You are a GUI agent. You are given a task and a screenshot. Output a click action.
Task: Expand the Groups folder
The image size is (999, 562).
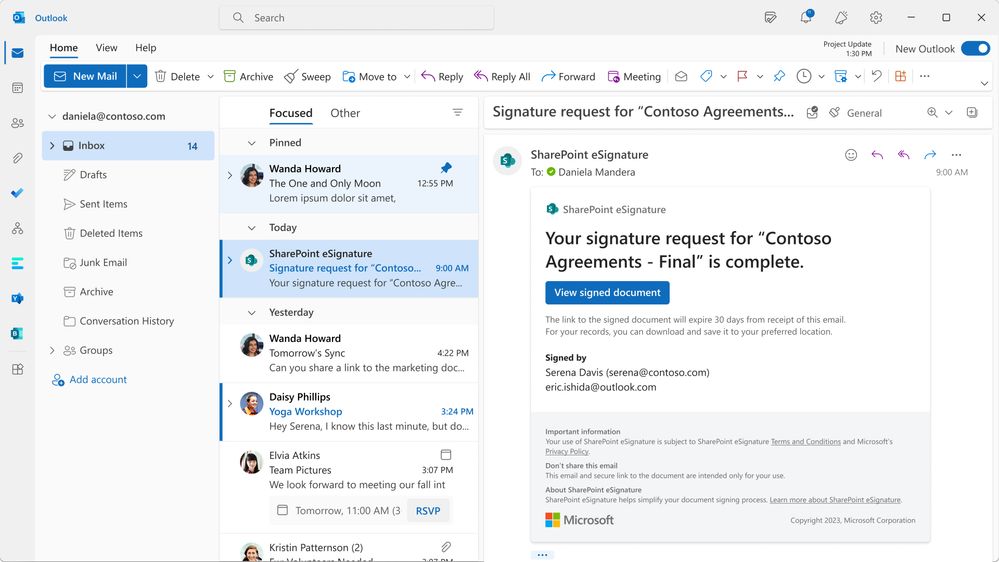point(52,350)
